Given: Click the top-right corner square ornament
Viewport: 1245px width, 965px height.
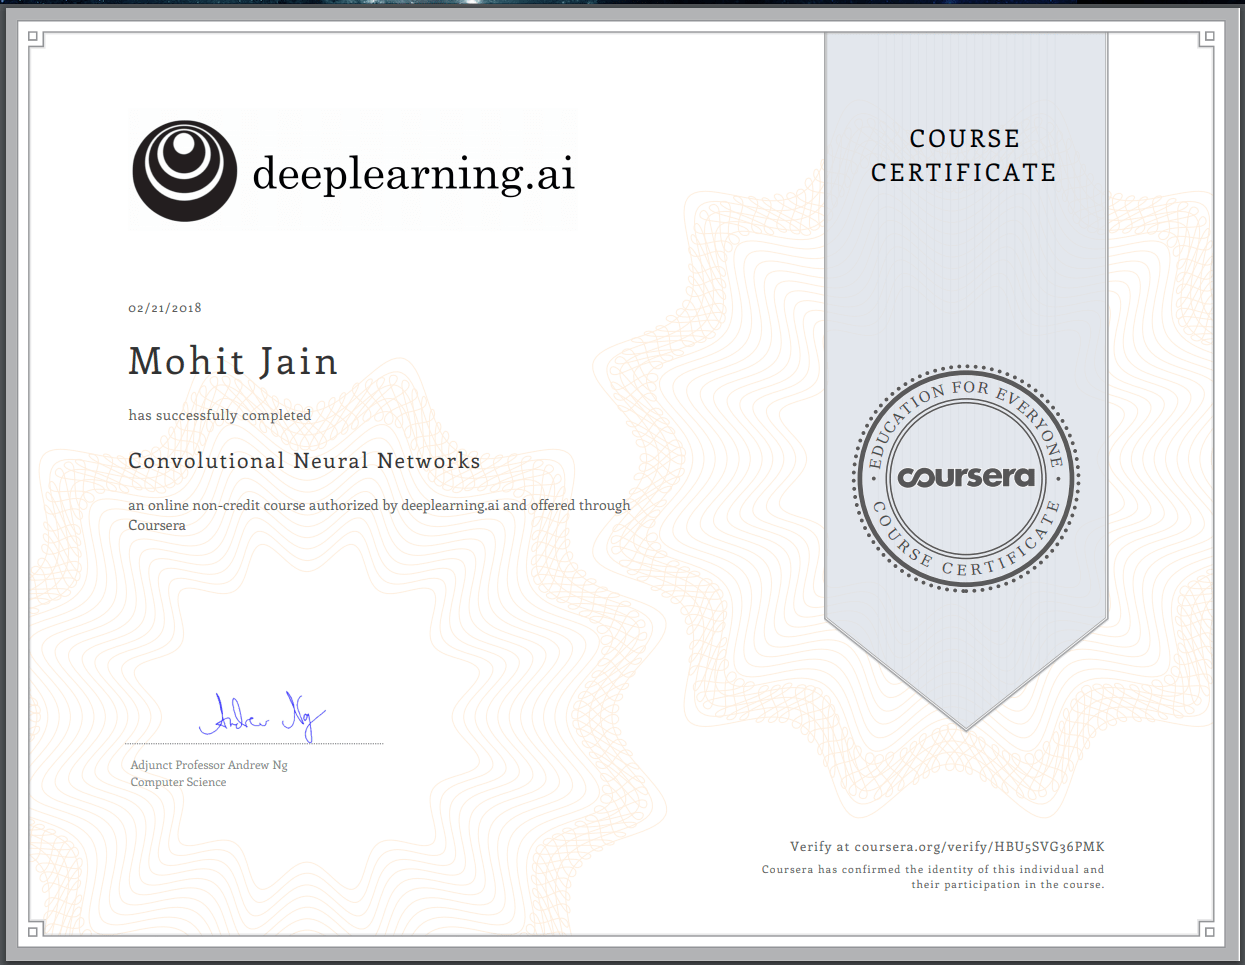Looking at the screenshot, I should (1208, 37).
